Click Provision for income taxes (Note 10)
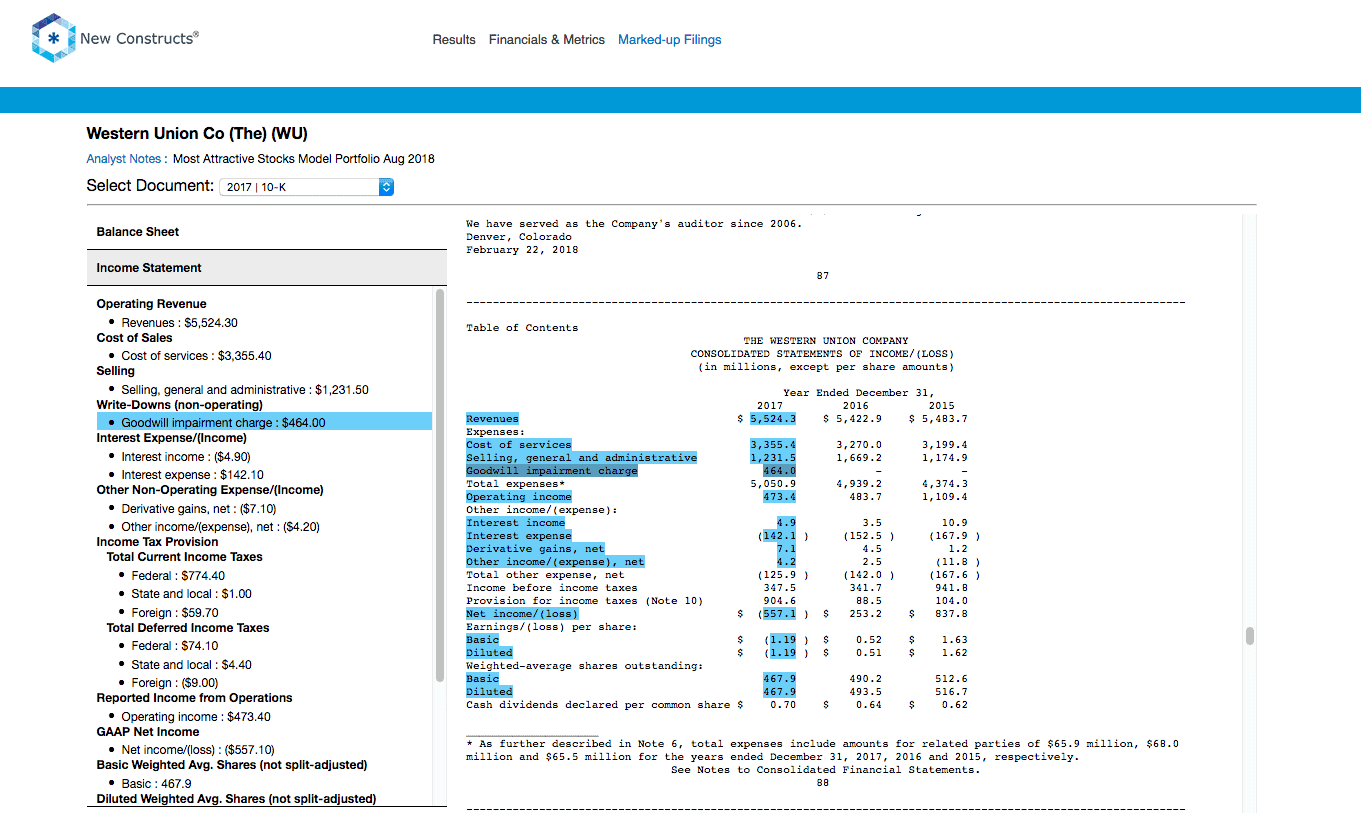The height and width of the screenshot is (813, 1361). [585, 601]
